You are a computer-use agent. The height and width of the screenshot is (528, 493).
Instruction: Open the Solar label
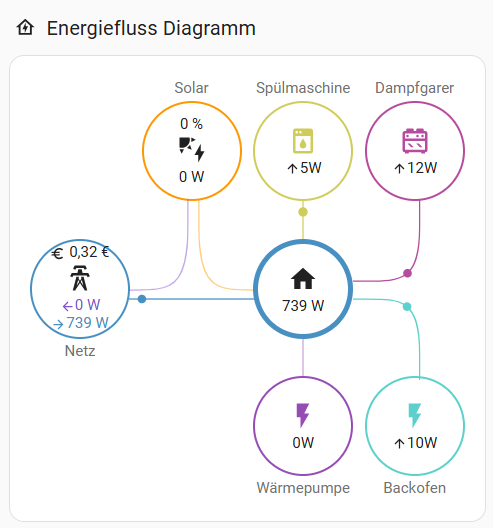pyautogui.click(x=191, y=88)
